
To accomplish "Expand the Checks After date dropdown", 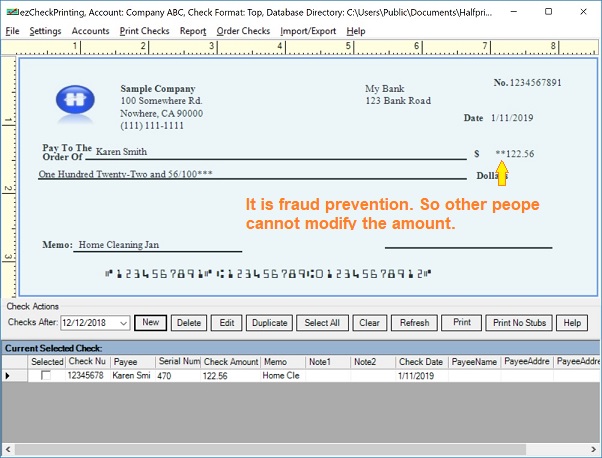I will pyautogui.click(x=122, y=323).
